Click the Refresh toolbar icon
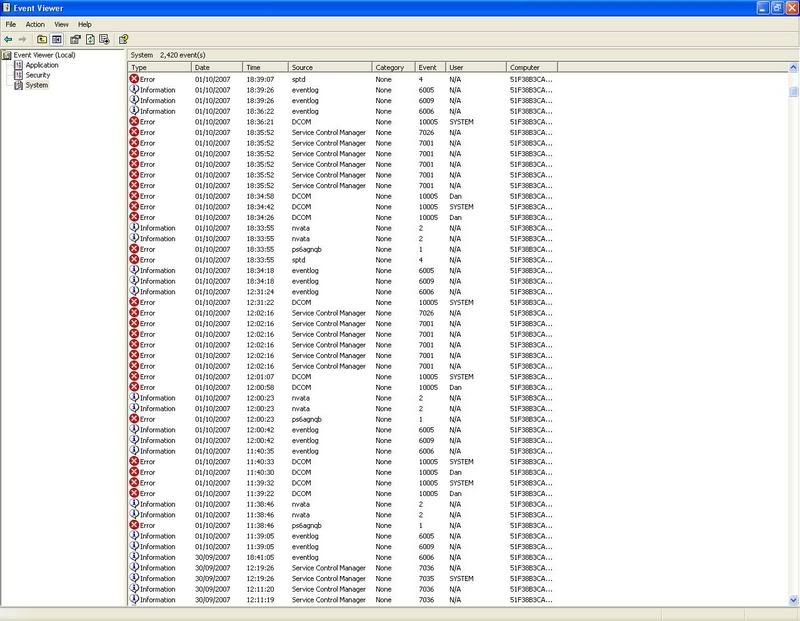 click(x=90, y=39)
